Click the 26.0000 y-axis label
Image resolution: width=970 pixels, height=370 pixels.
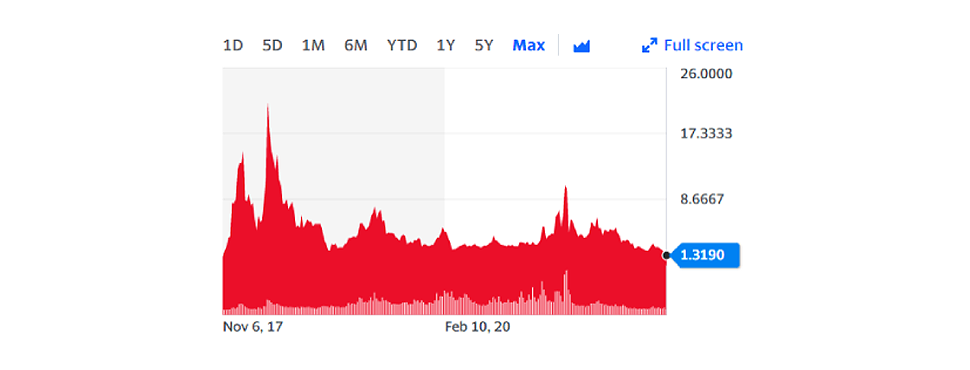click(x=706, y=74)
